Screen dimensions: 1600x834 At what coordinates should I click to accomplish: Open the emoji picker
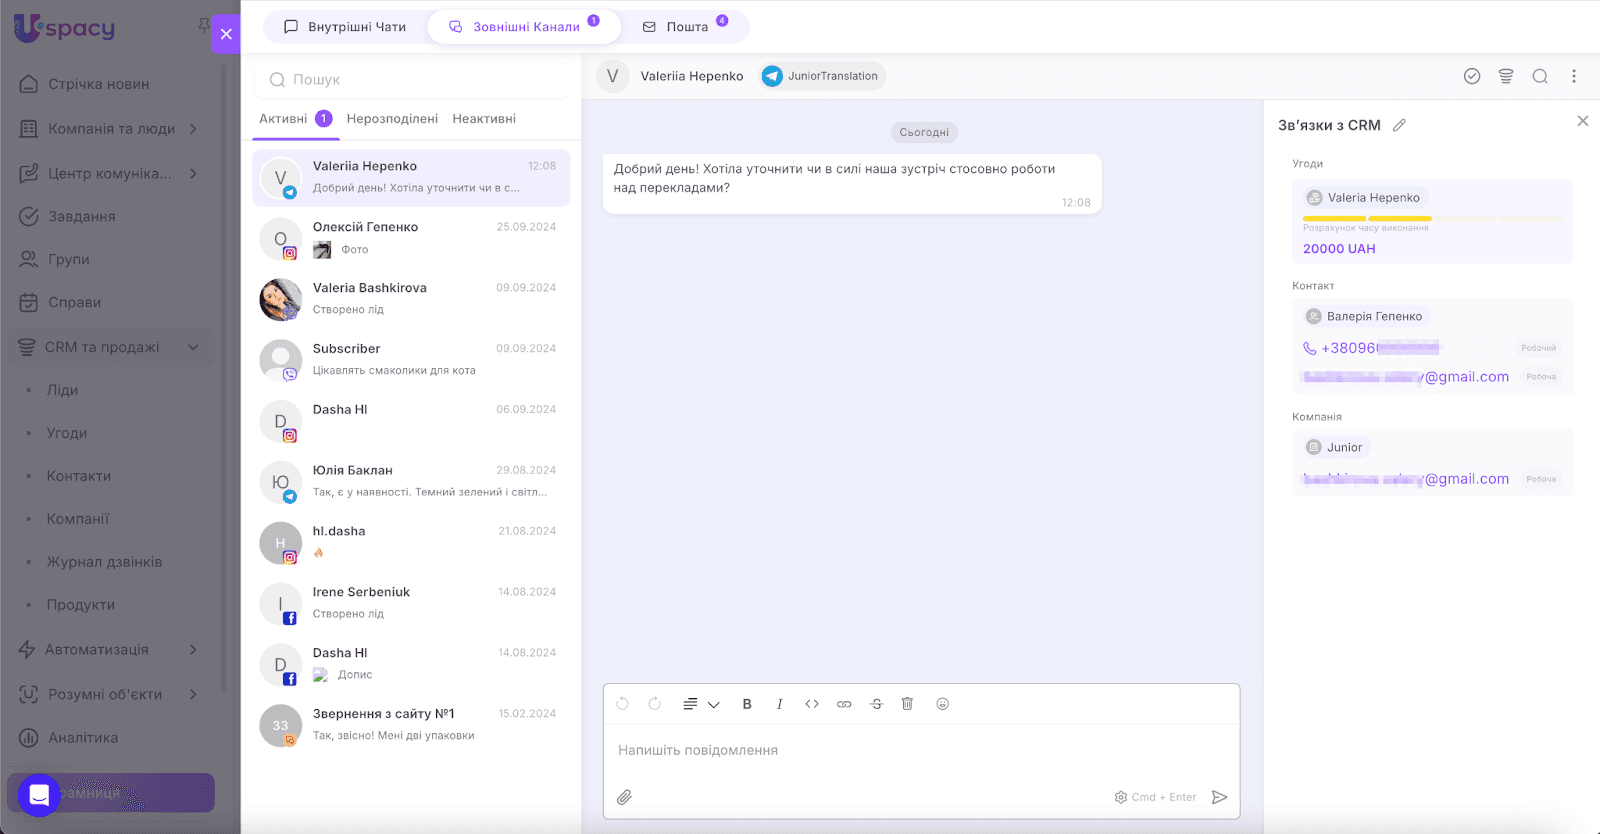[x=942, y=704]
